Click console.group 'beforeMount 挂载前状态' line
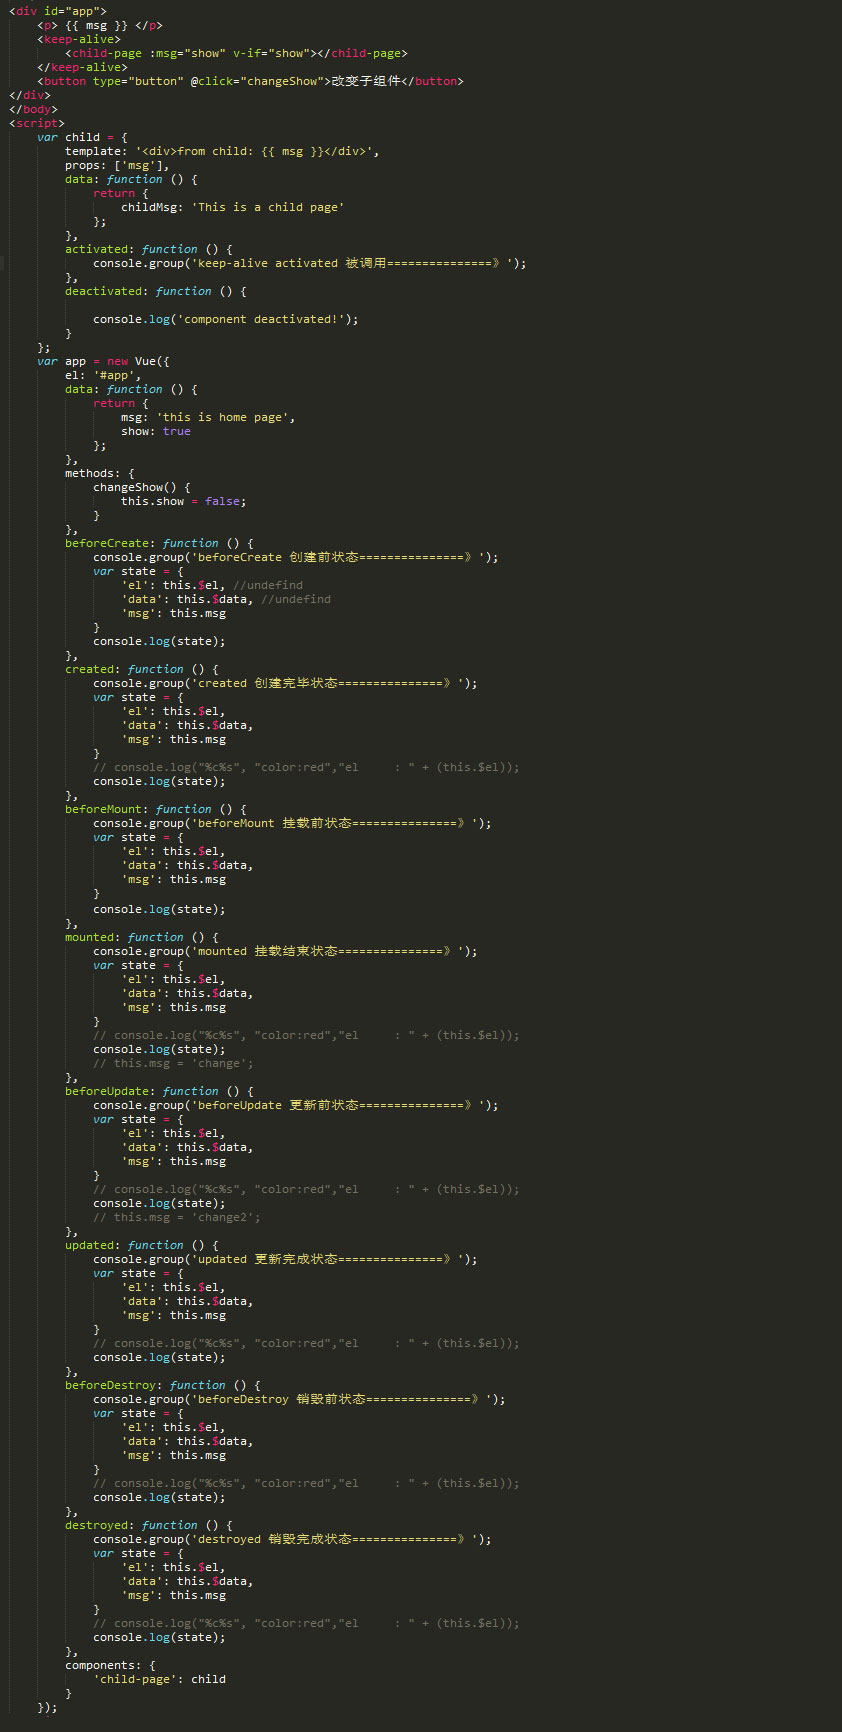842x1732 pixels. 292,823
